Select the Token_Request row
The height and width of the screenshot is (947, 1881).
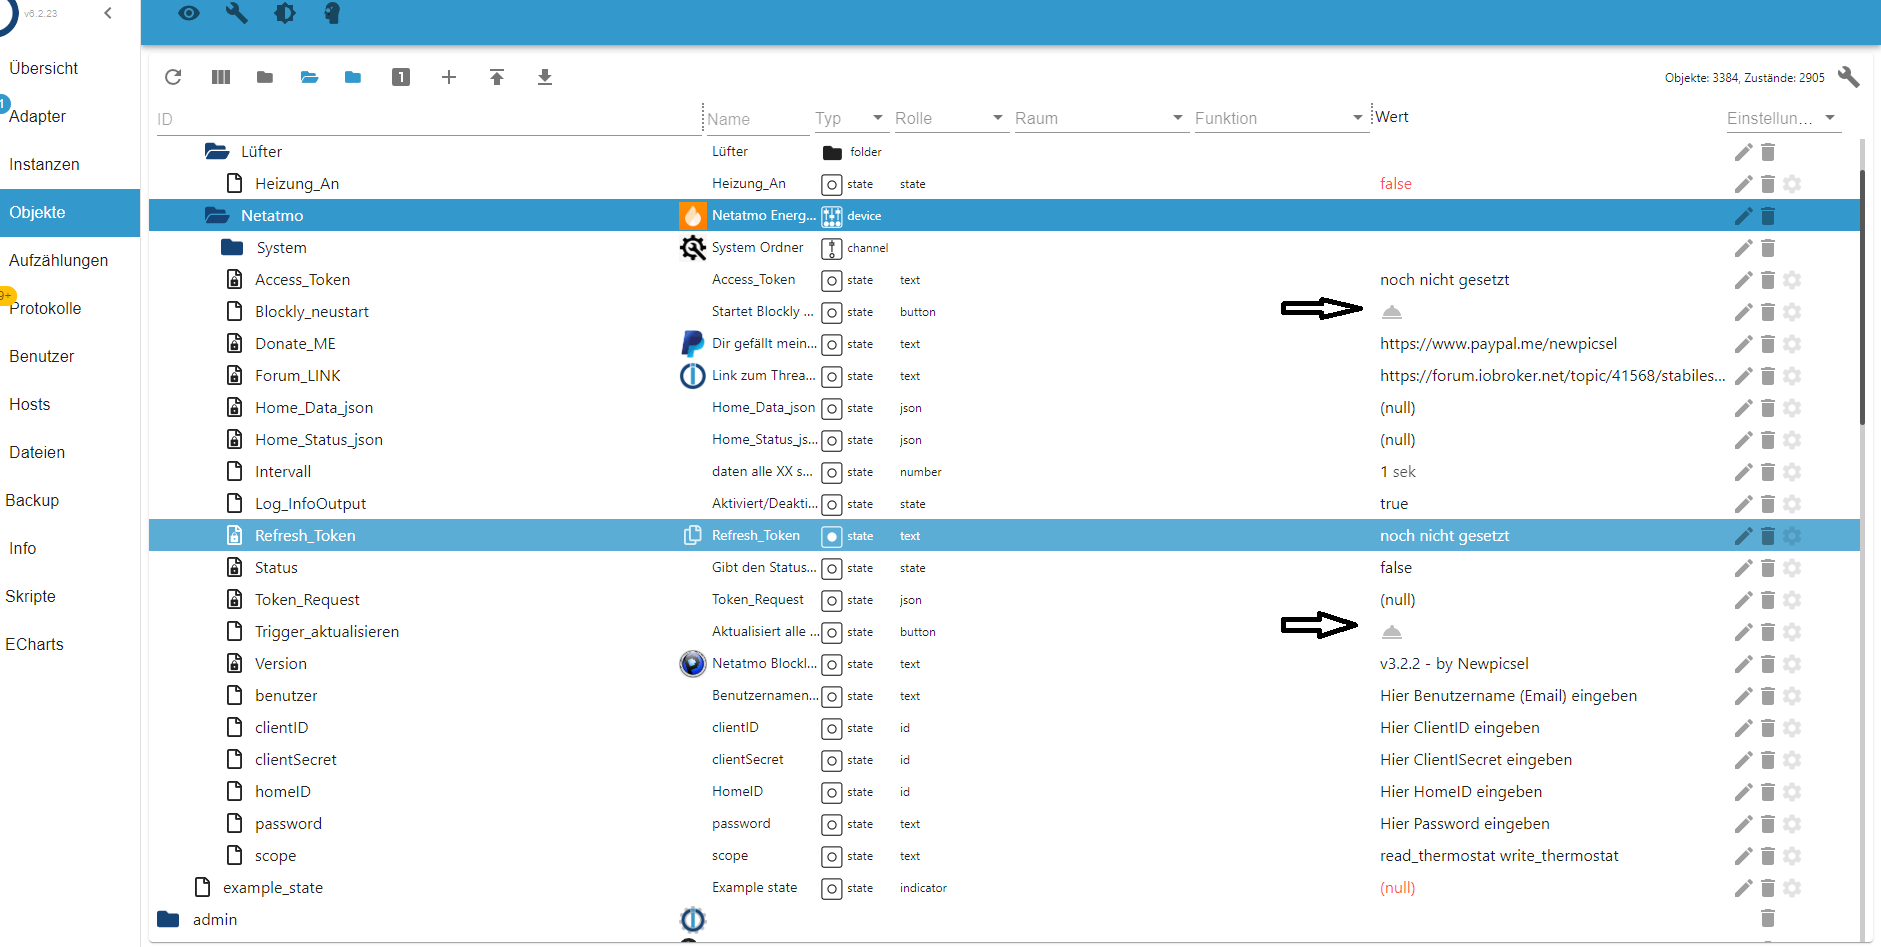click(x=1004, y=600)
